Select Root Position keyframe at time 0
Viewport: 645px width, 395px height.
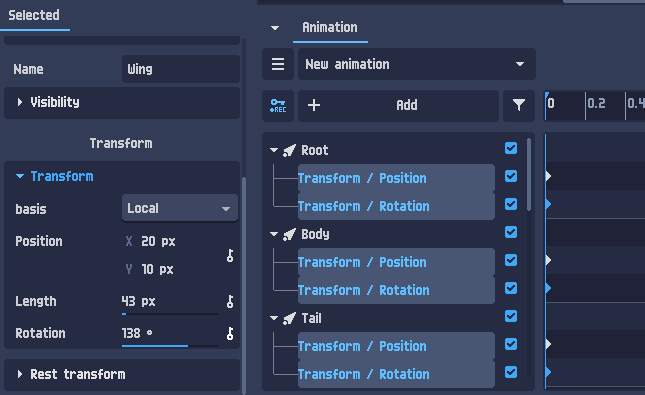pos(548,176)
